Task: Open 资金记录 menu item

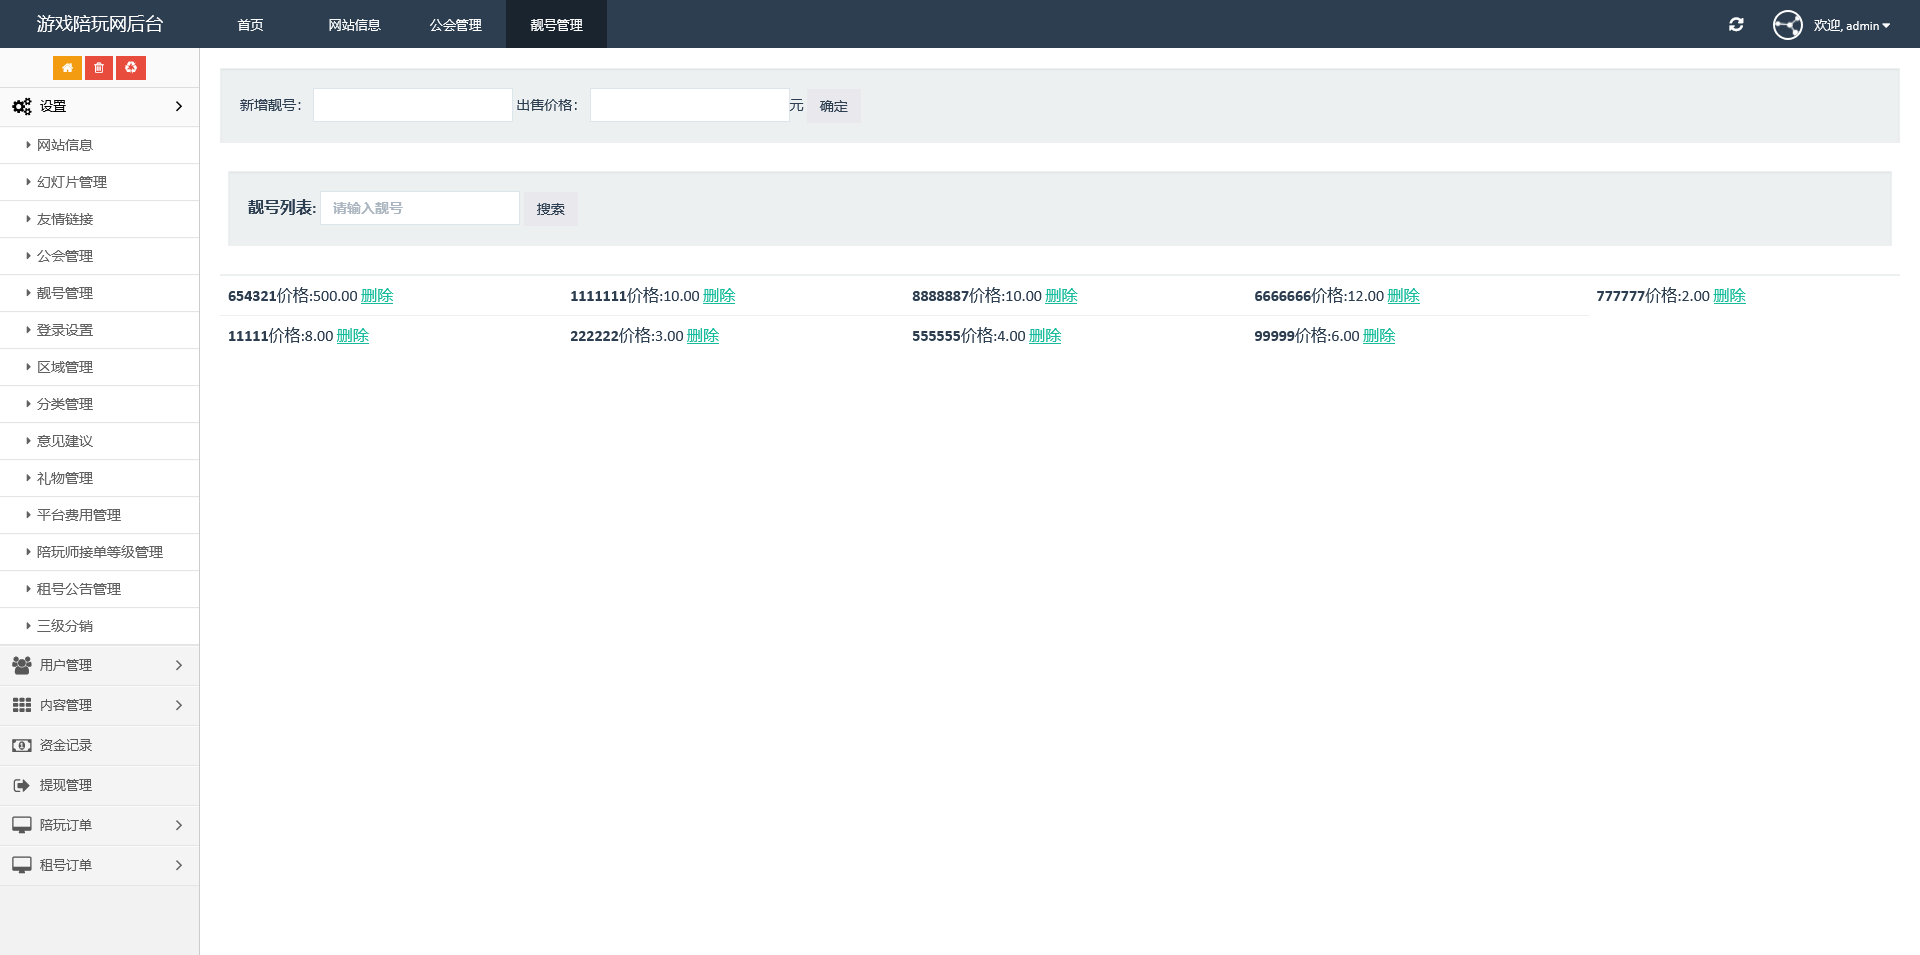Action: (x=100, y=745)
